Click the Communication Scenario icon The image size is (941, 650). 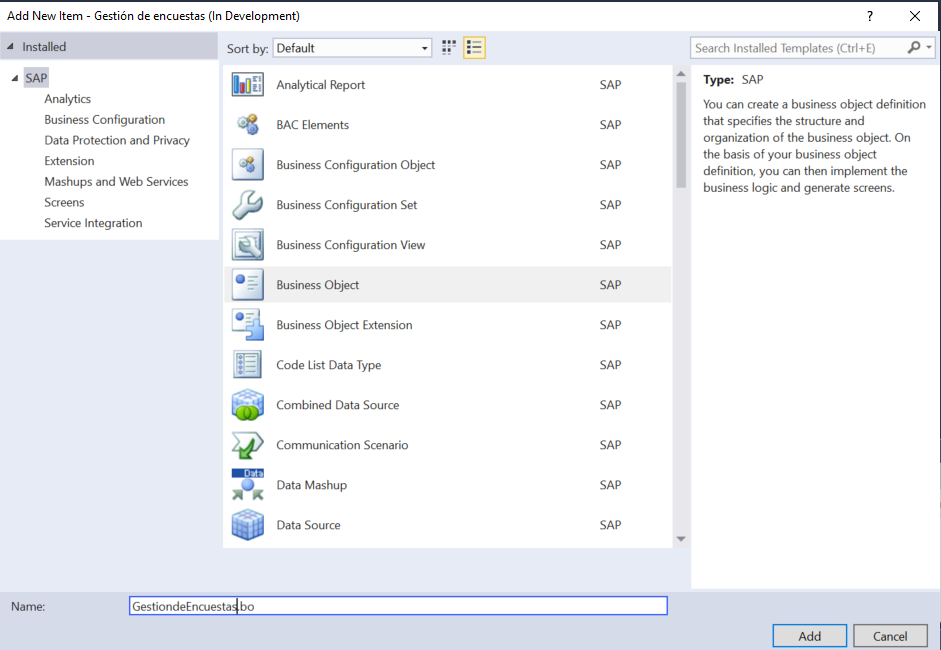[247, 445]
